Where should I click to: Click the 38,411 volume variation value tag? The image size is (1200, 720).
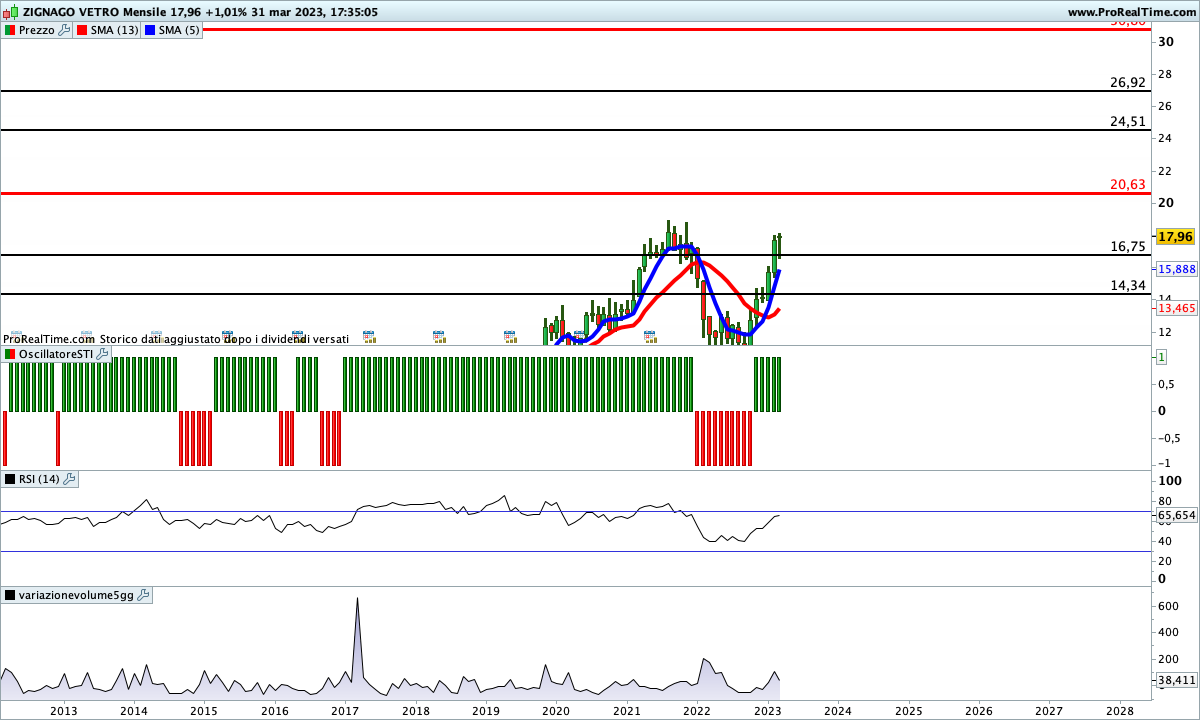point(1176,680)
